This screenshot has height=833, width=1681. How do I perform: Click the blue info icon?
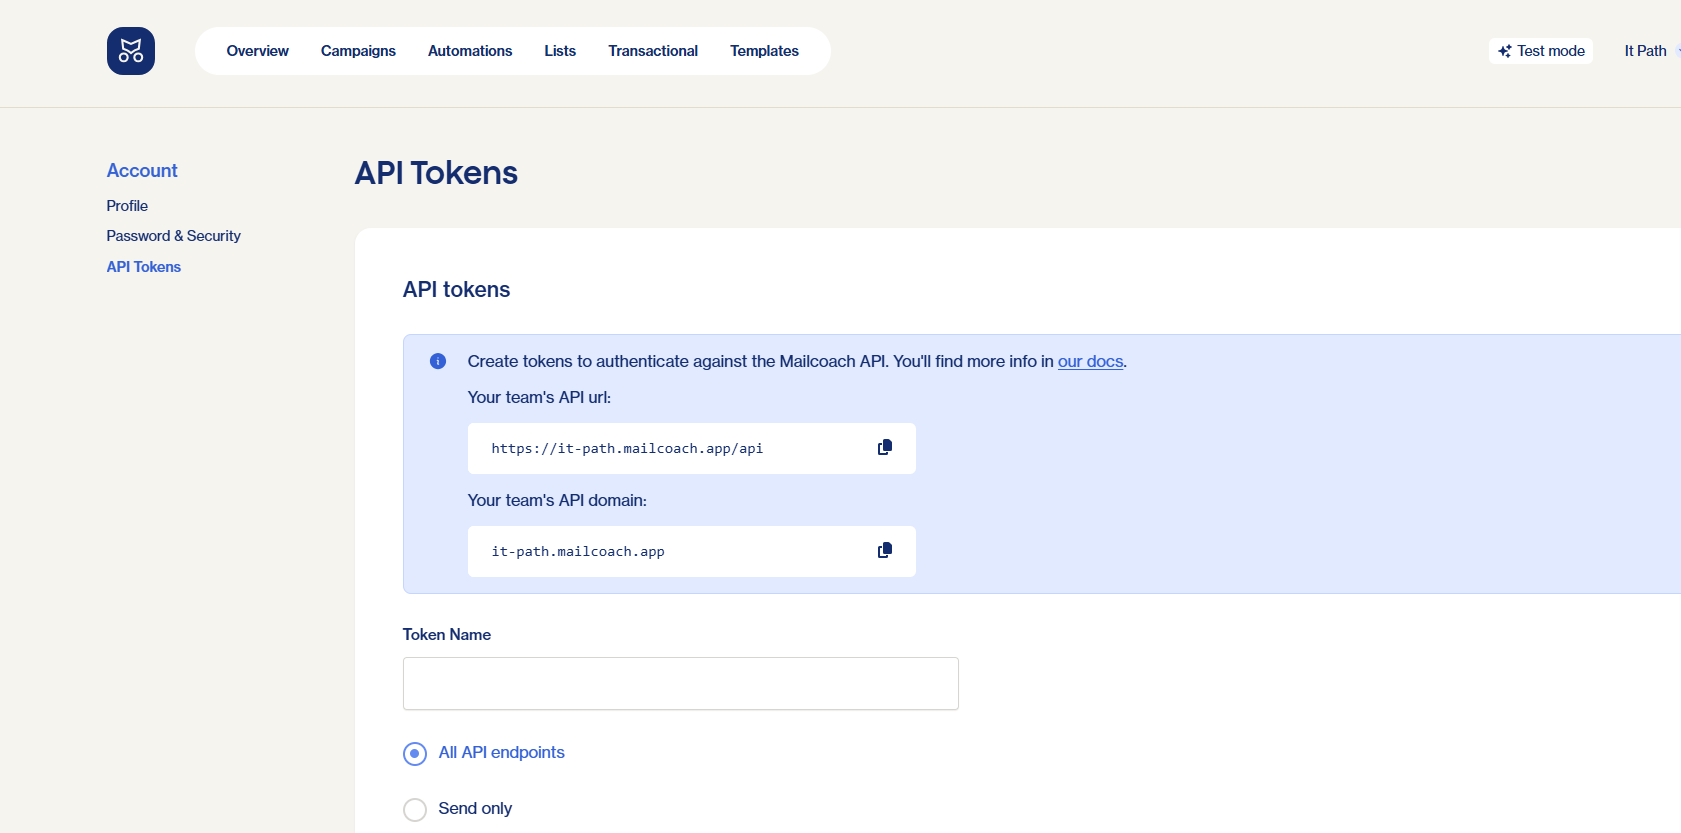click(438, 361)
